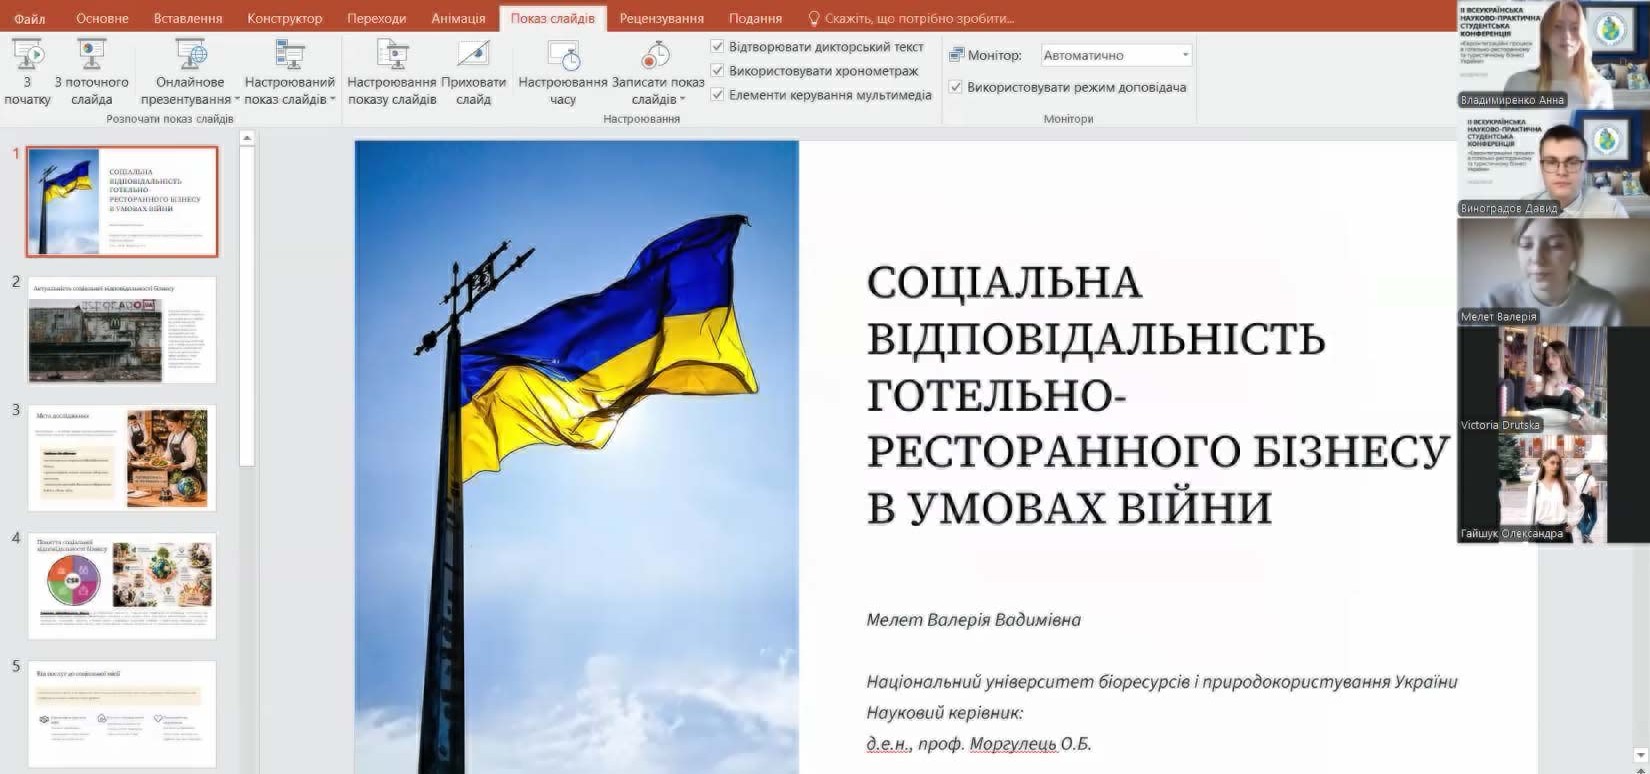Click the Online presentation icon
Image resolution: width=1650 pixels, height=774 pixels.
pos(190,55)
